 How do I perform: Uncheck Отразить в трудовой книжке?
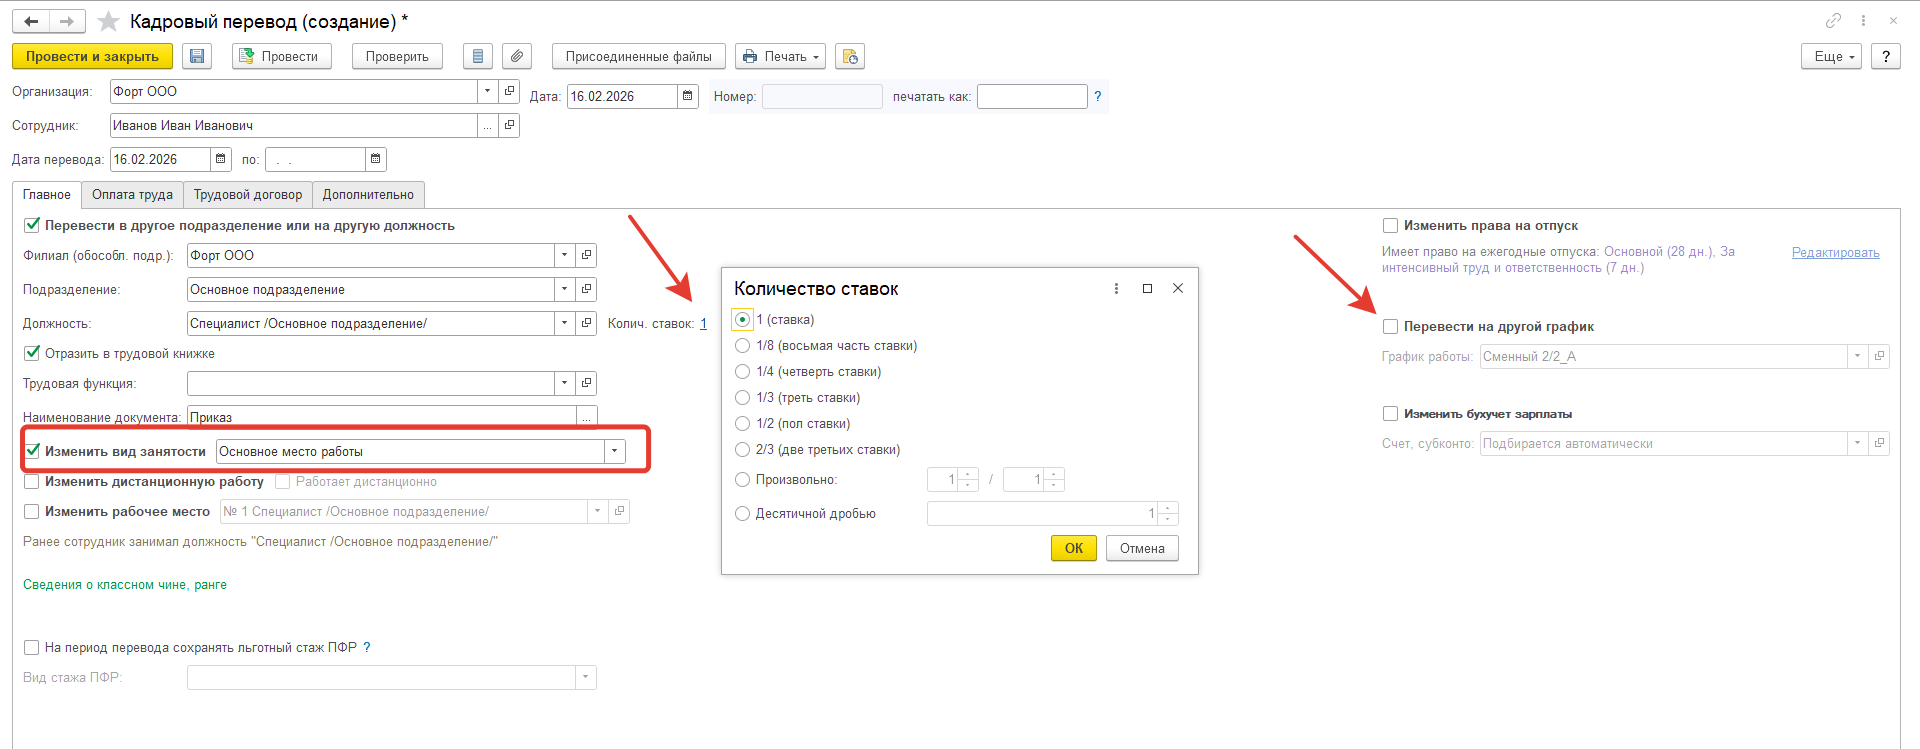point(32,353)
